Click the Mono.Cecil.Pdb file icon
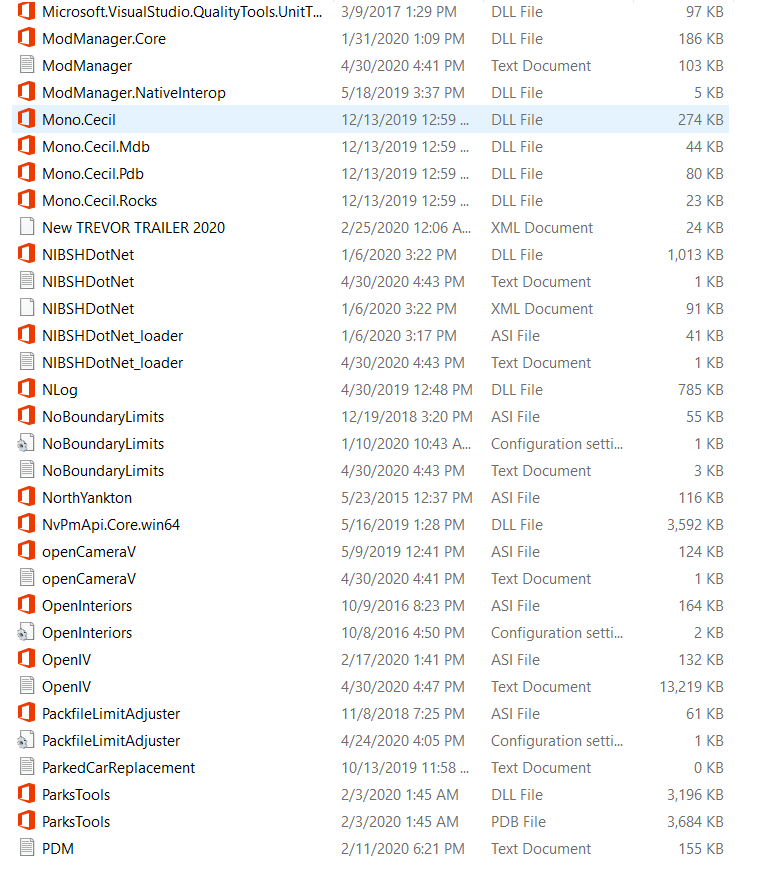This screenshot has height=869, width=757. 26,173
